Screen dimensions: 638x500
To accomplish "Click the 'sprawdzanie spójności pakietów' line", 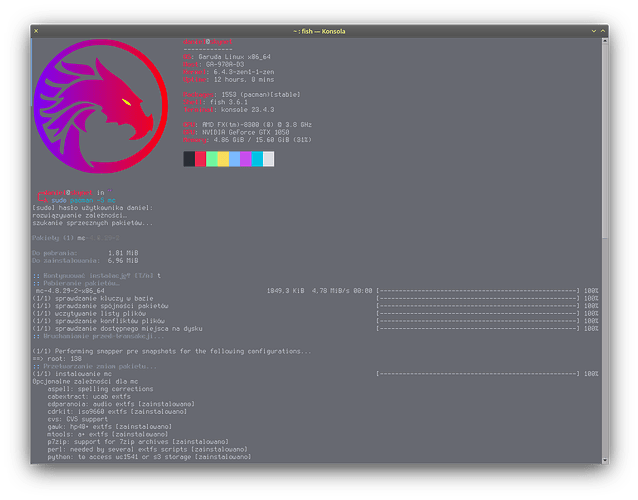I will point(101,306).
